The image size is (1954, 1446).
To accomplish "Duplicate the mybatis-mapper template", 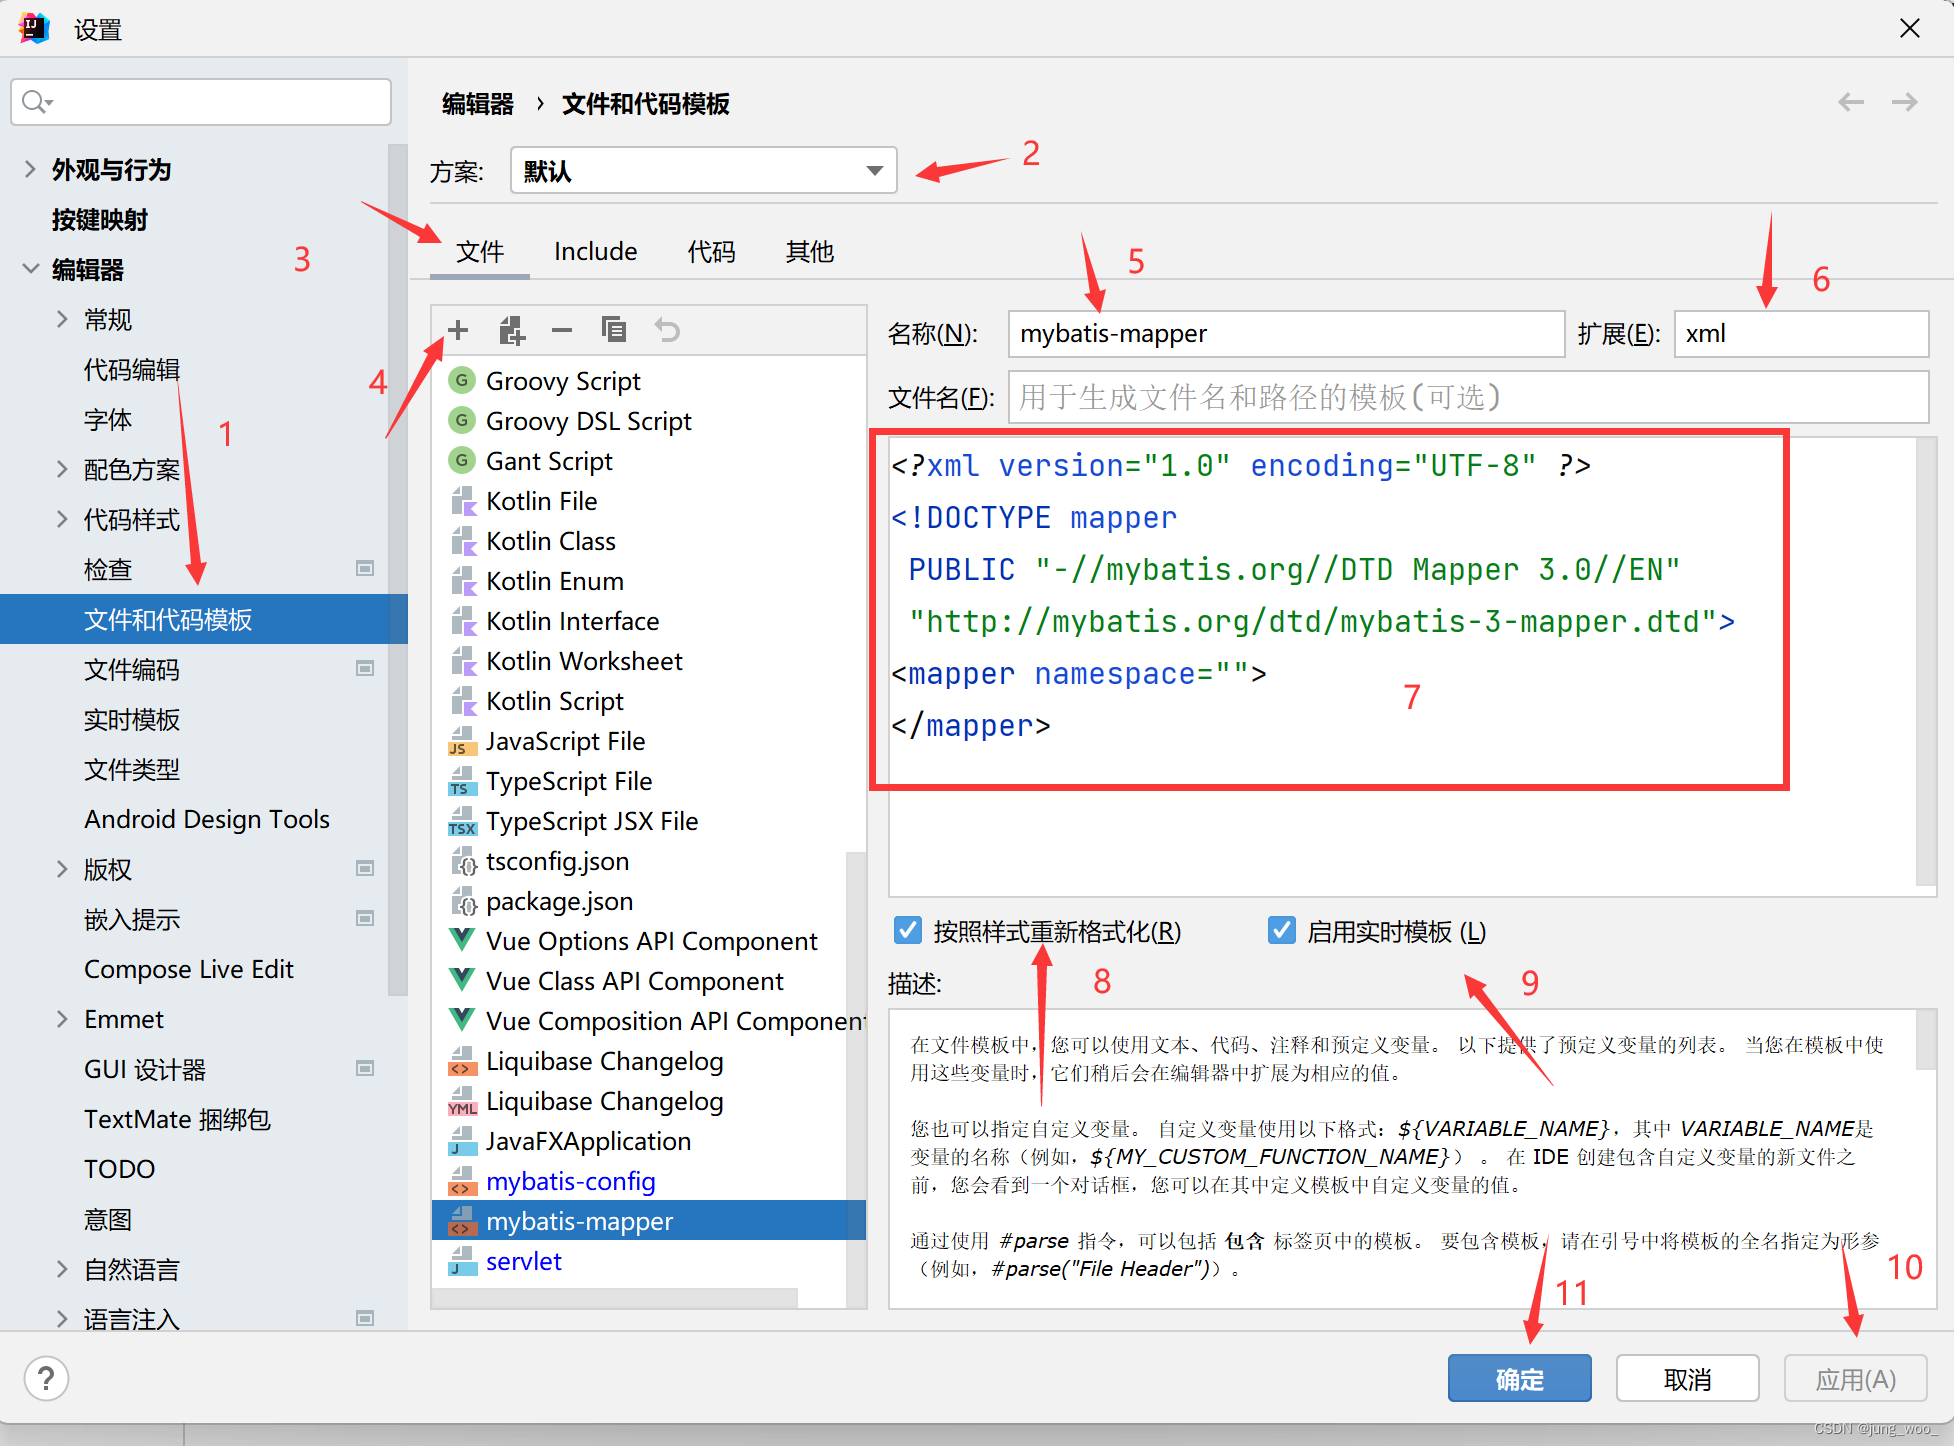I will click(x=613, y=330).
